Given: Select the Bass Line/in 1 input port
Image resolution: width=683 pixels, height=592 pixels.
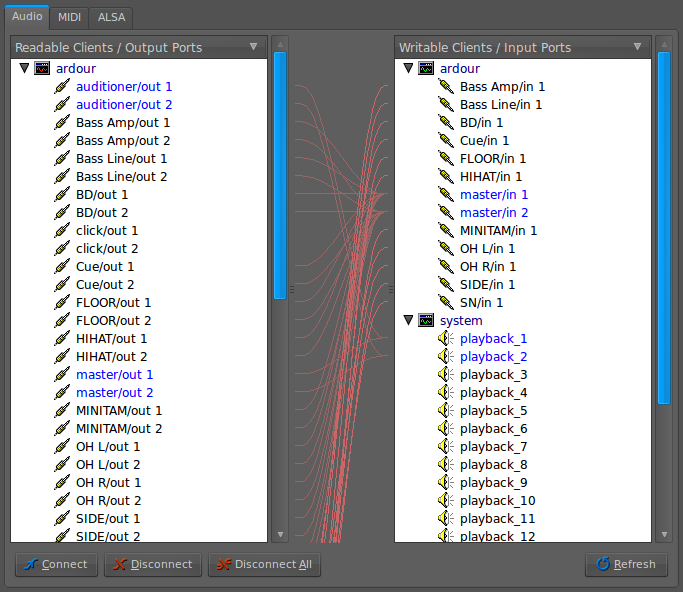Looking at the screenshot, I should pyautogui.click(x=501, y=105).
